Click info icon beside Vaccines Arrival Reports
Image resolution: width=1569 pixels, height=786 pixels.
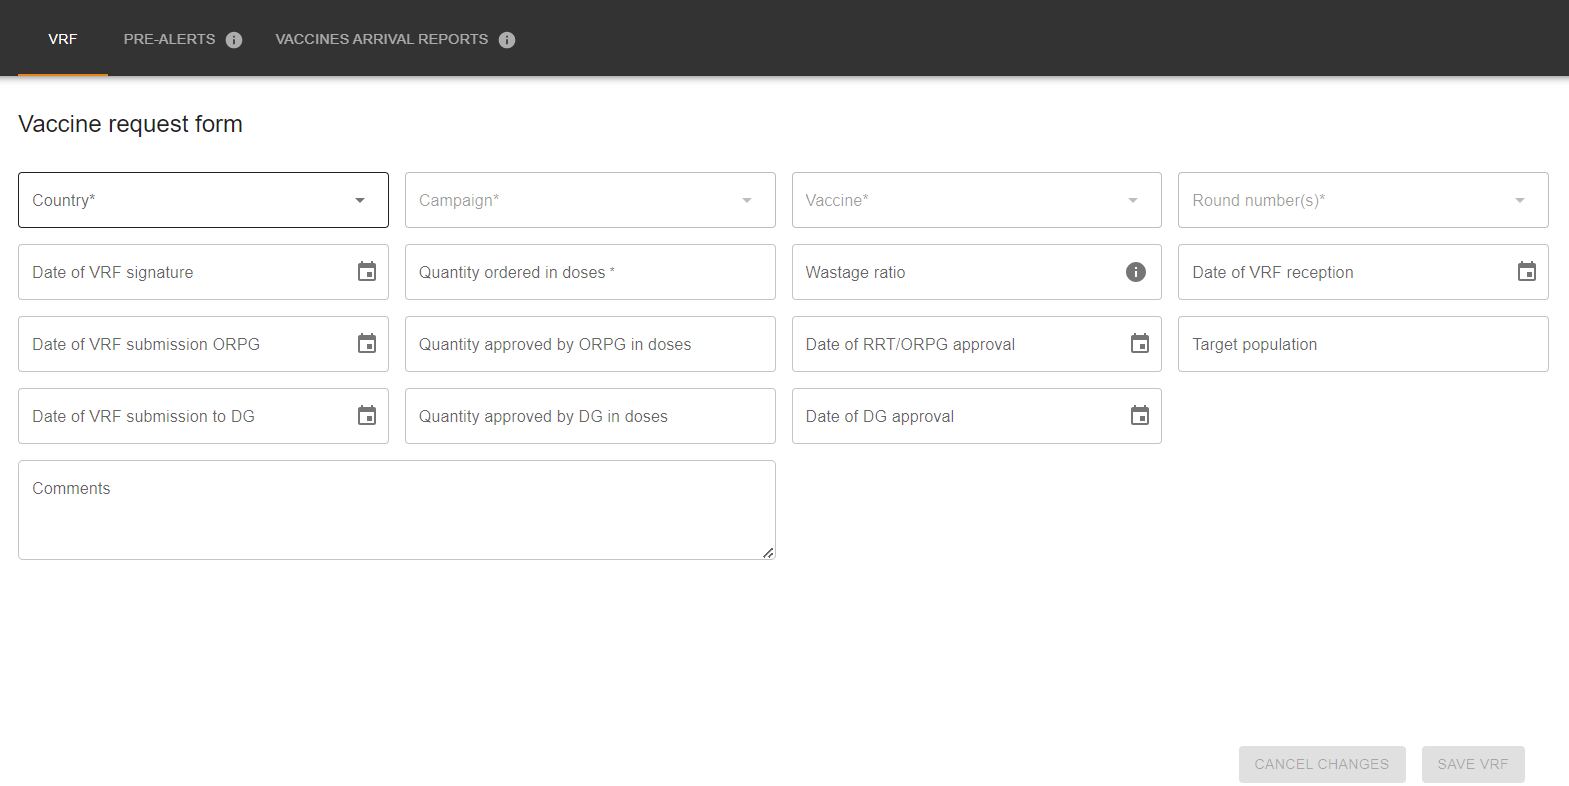(x=507, y=40)
